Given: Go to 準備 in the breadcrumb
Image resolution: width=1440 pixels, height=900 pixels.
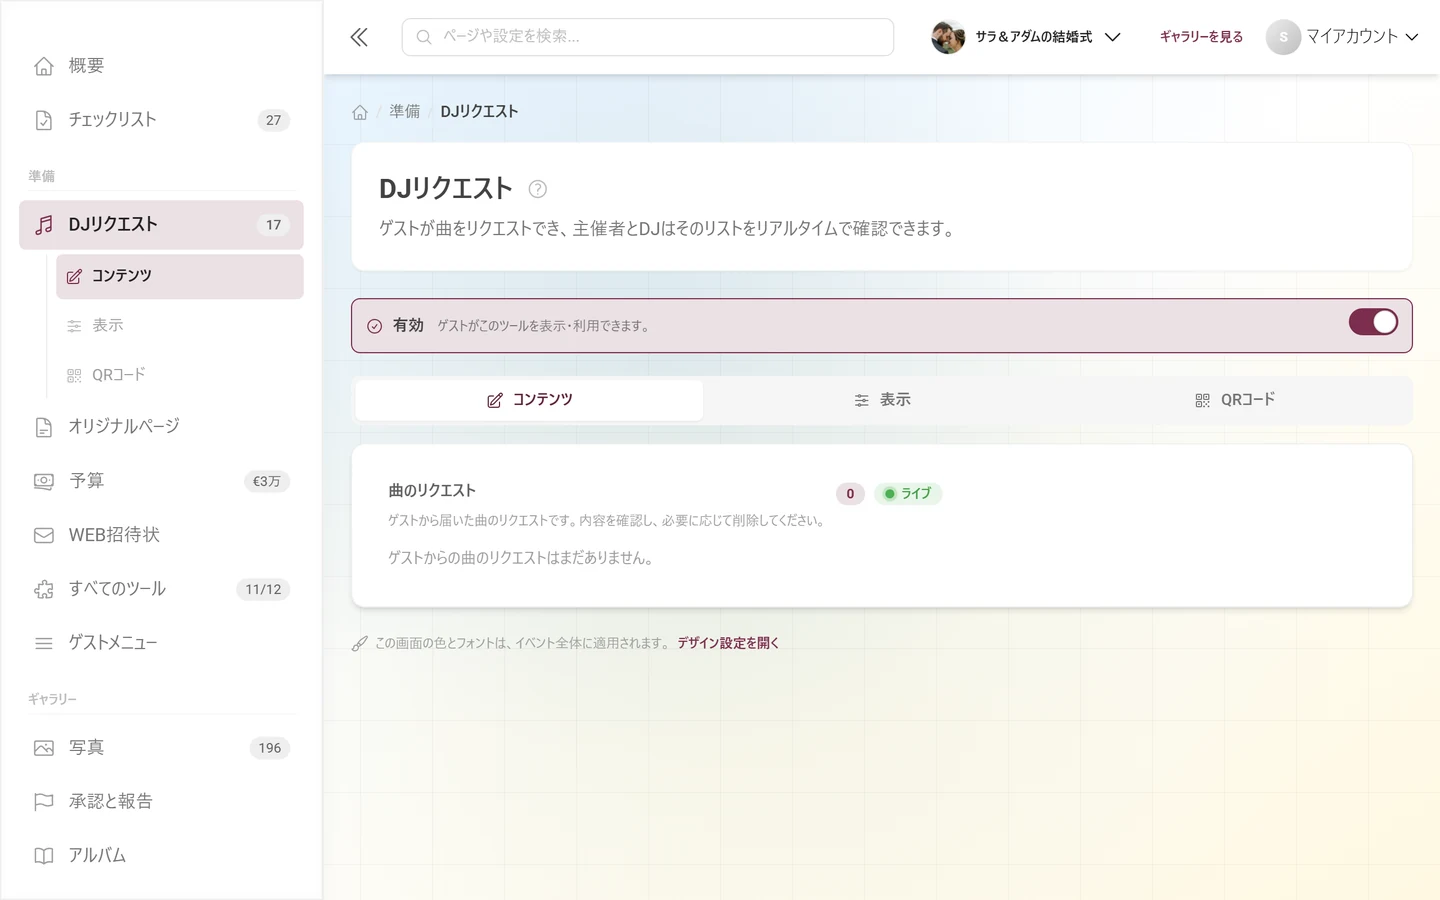Looking at the screenshot, I should click(405, 112).
